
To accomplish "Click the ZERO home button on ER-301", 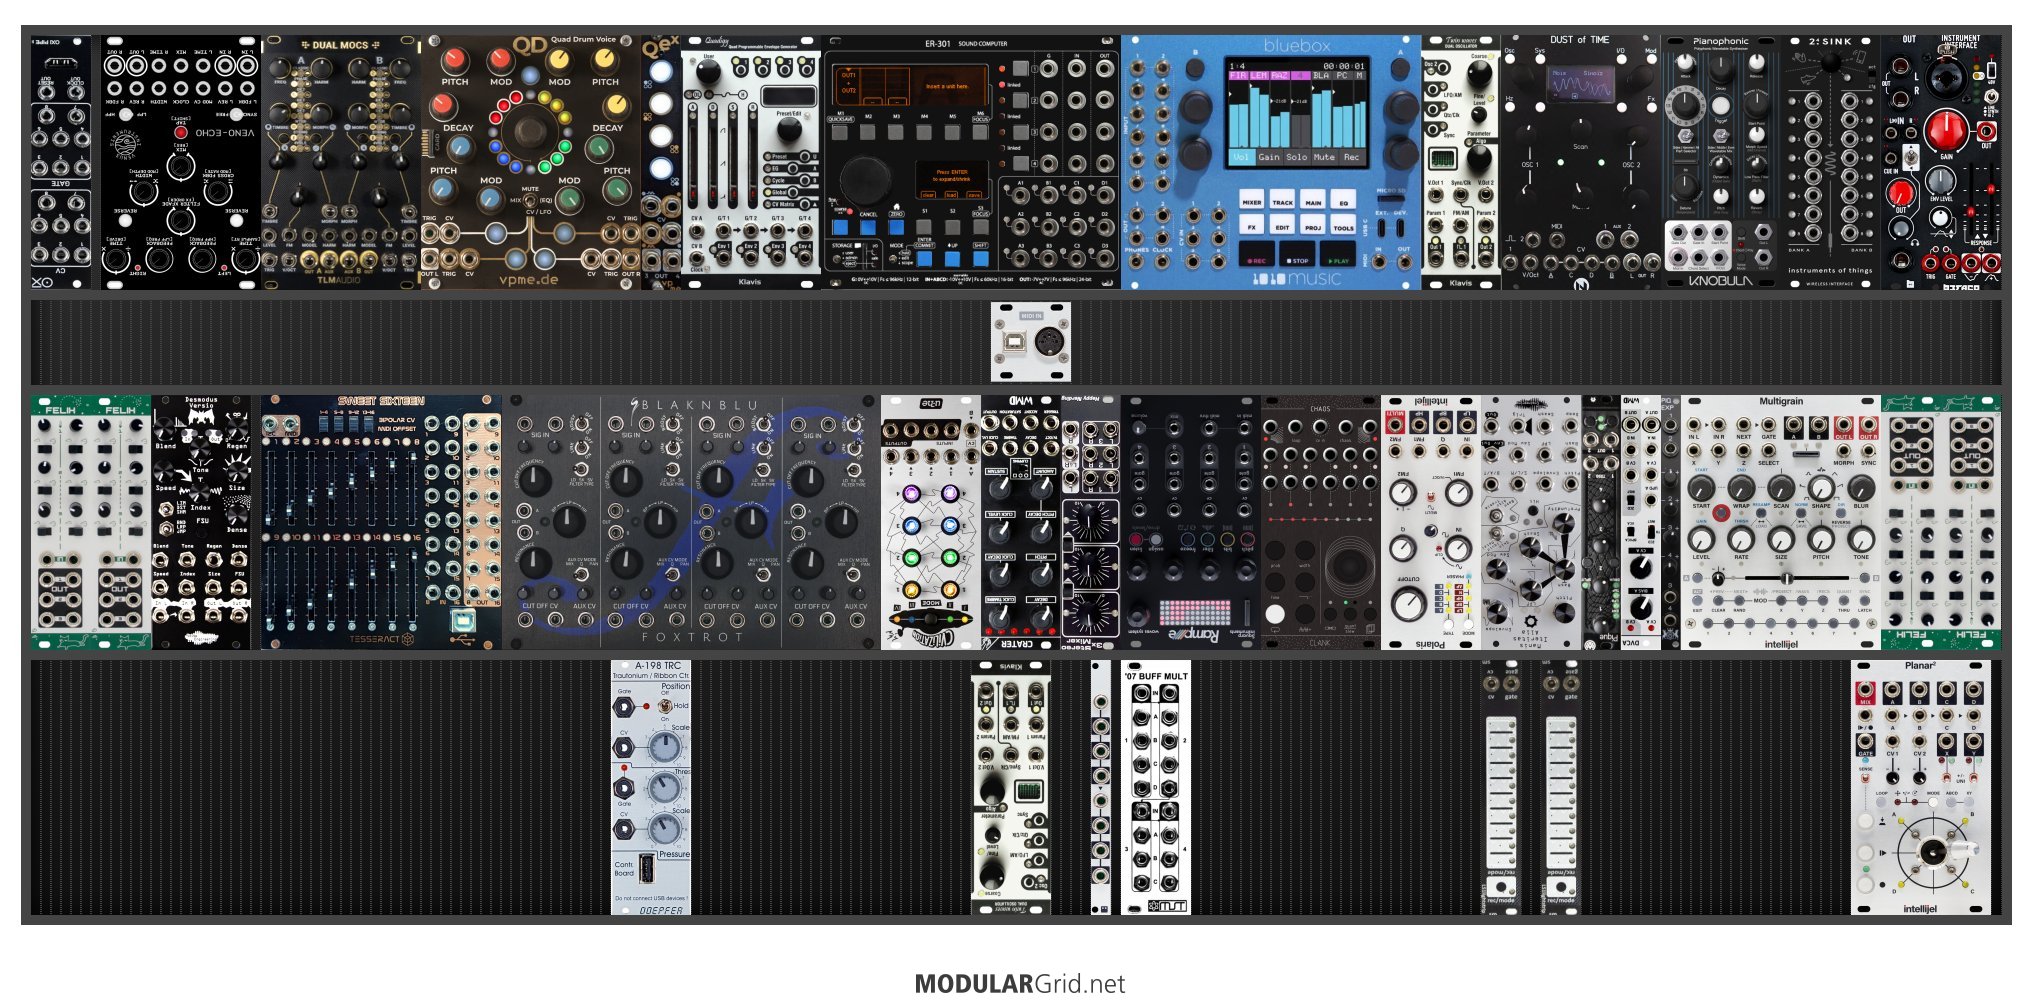I will (897, 228).
